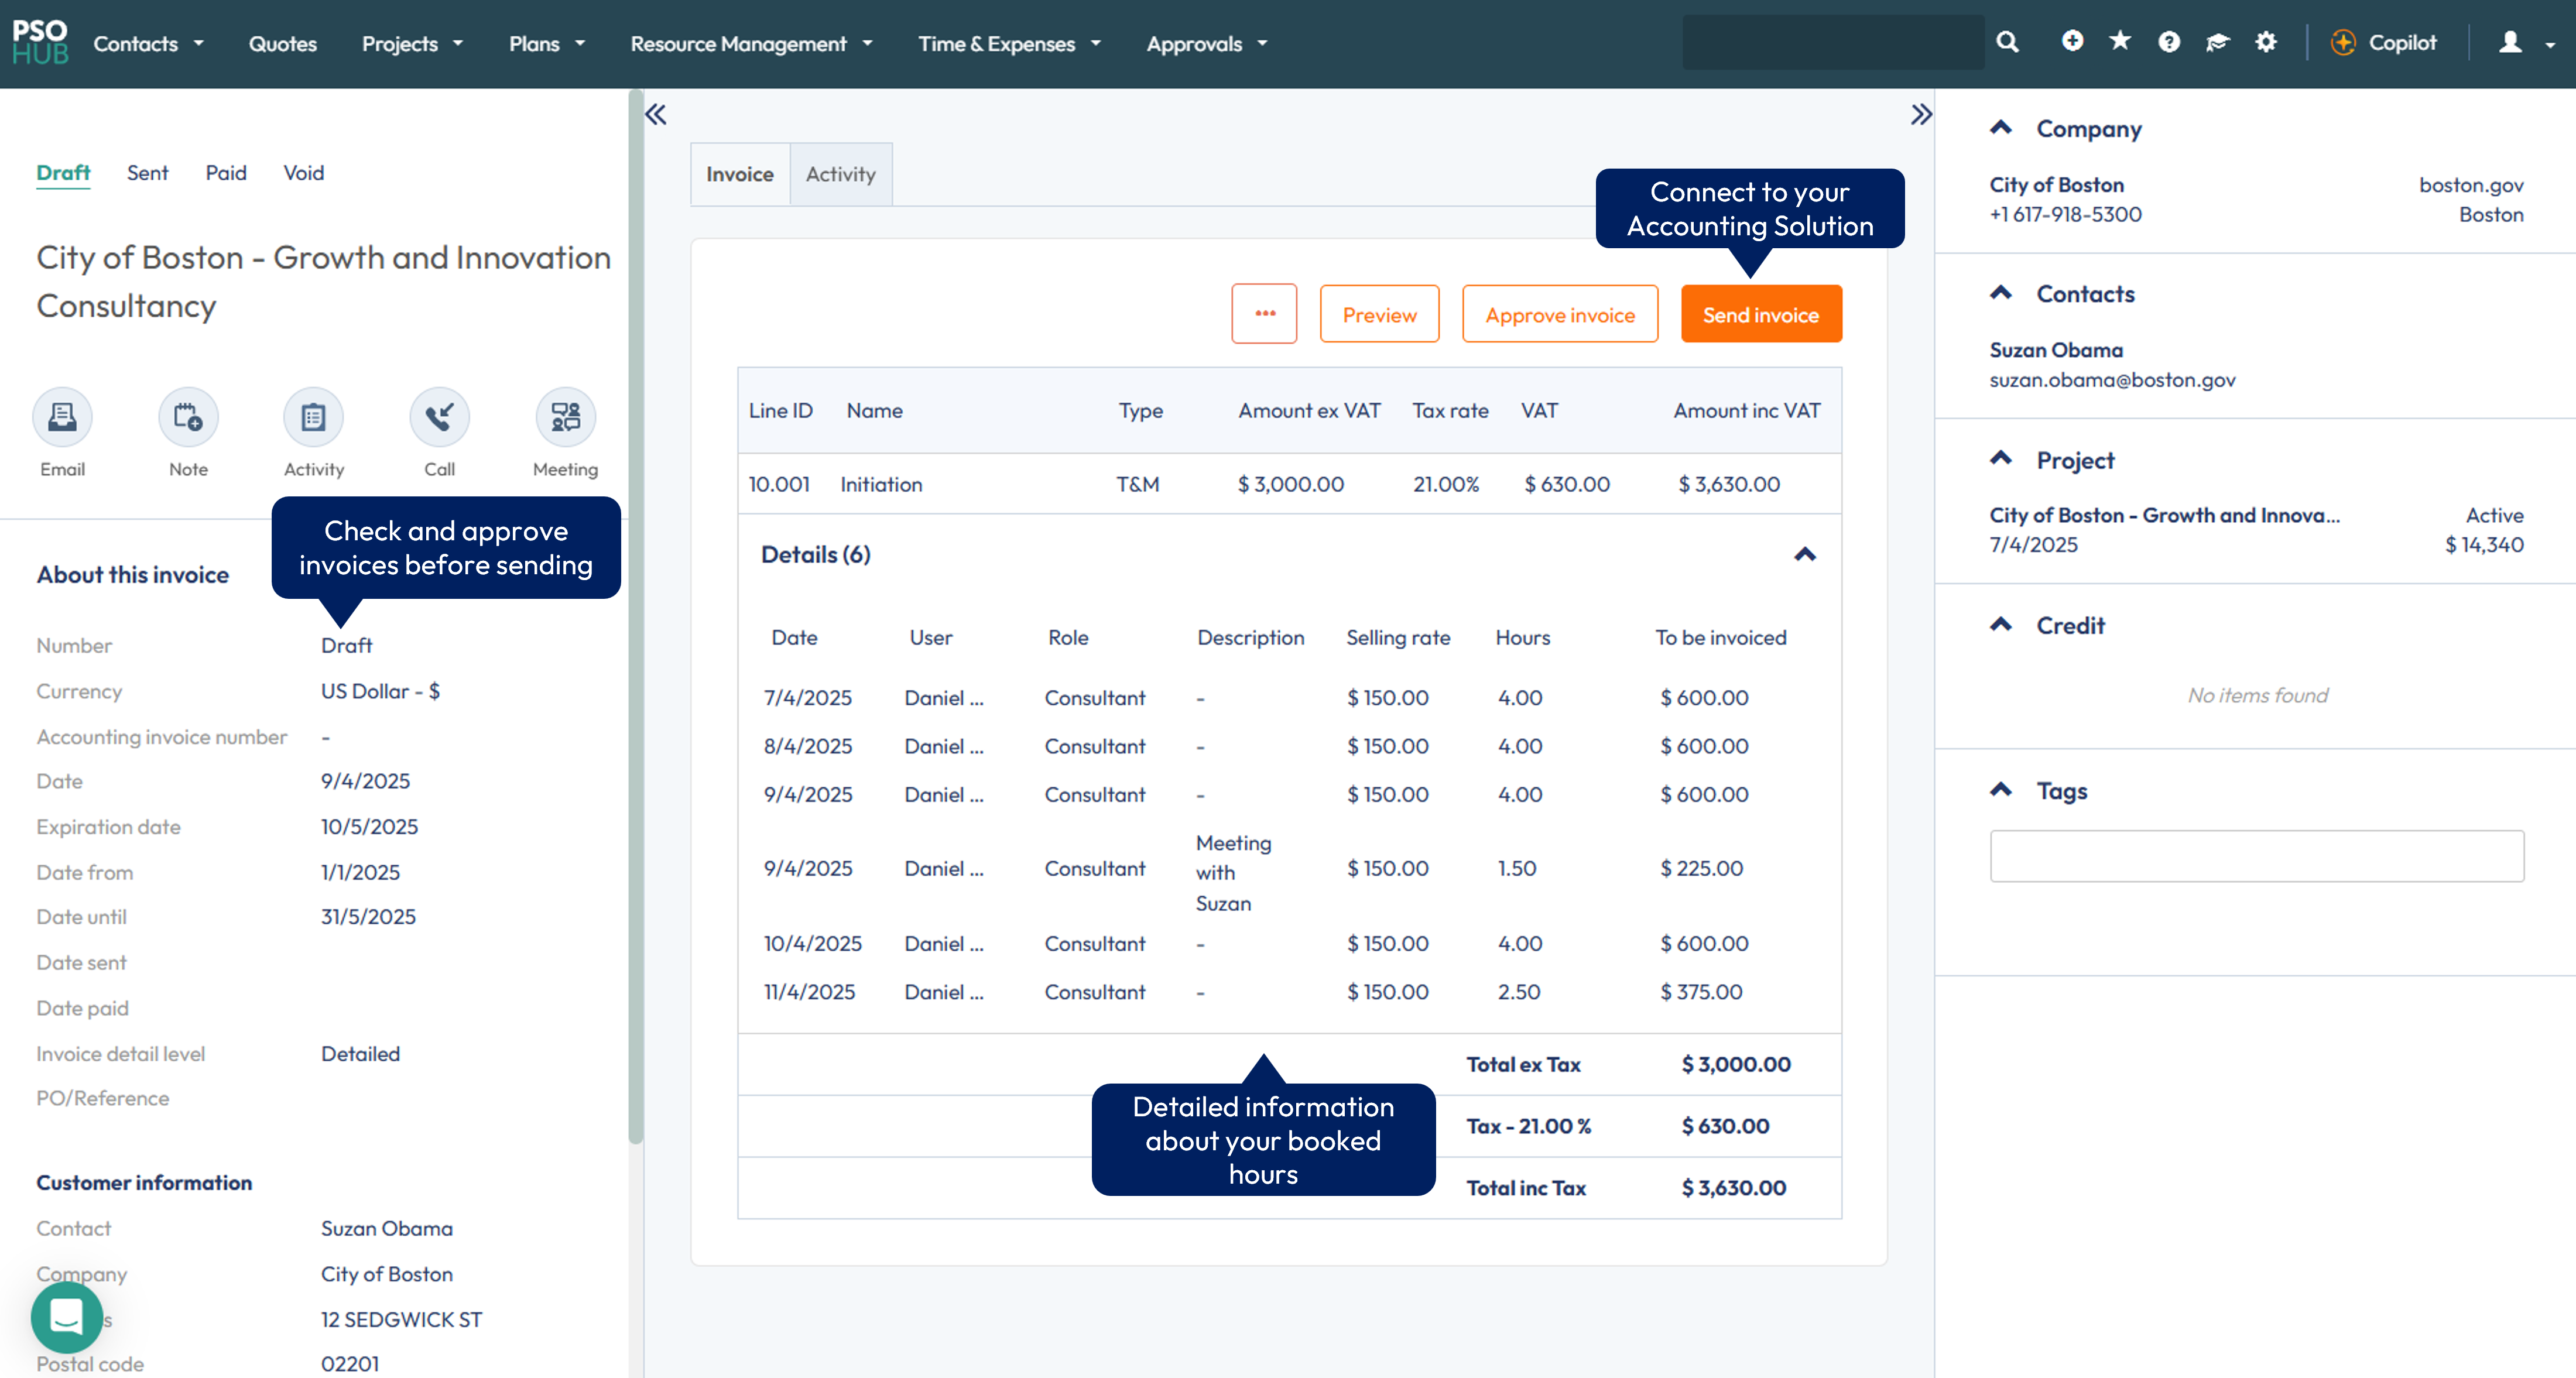Viewport: 2576px width, 1378px height.
Task: Schedule a Meeting via the meeting icon
Action: click(565, 417)
